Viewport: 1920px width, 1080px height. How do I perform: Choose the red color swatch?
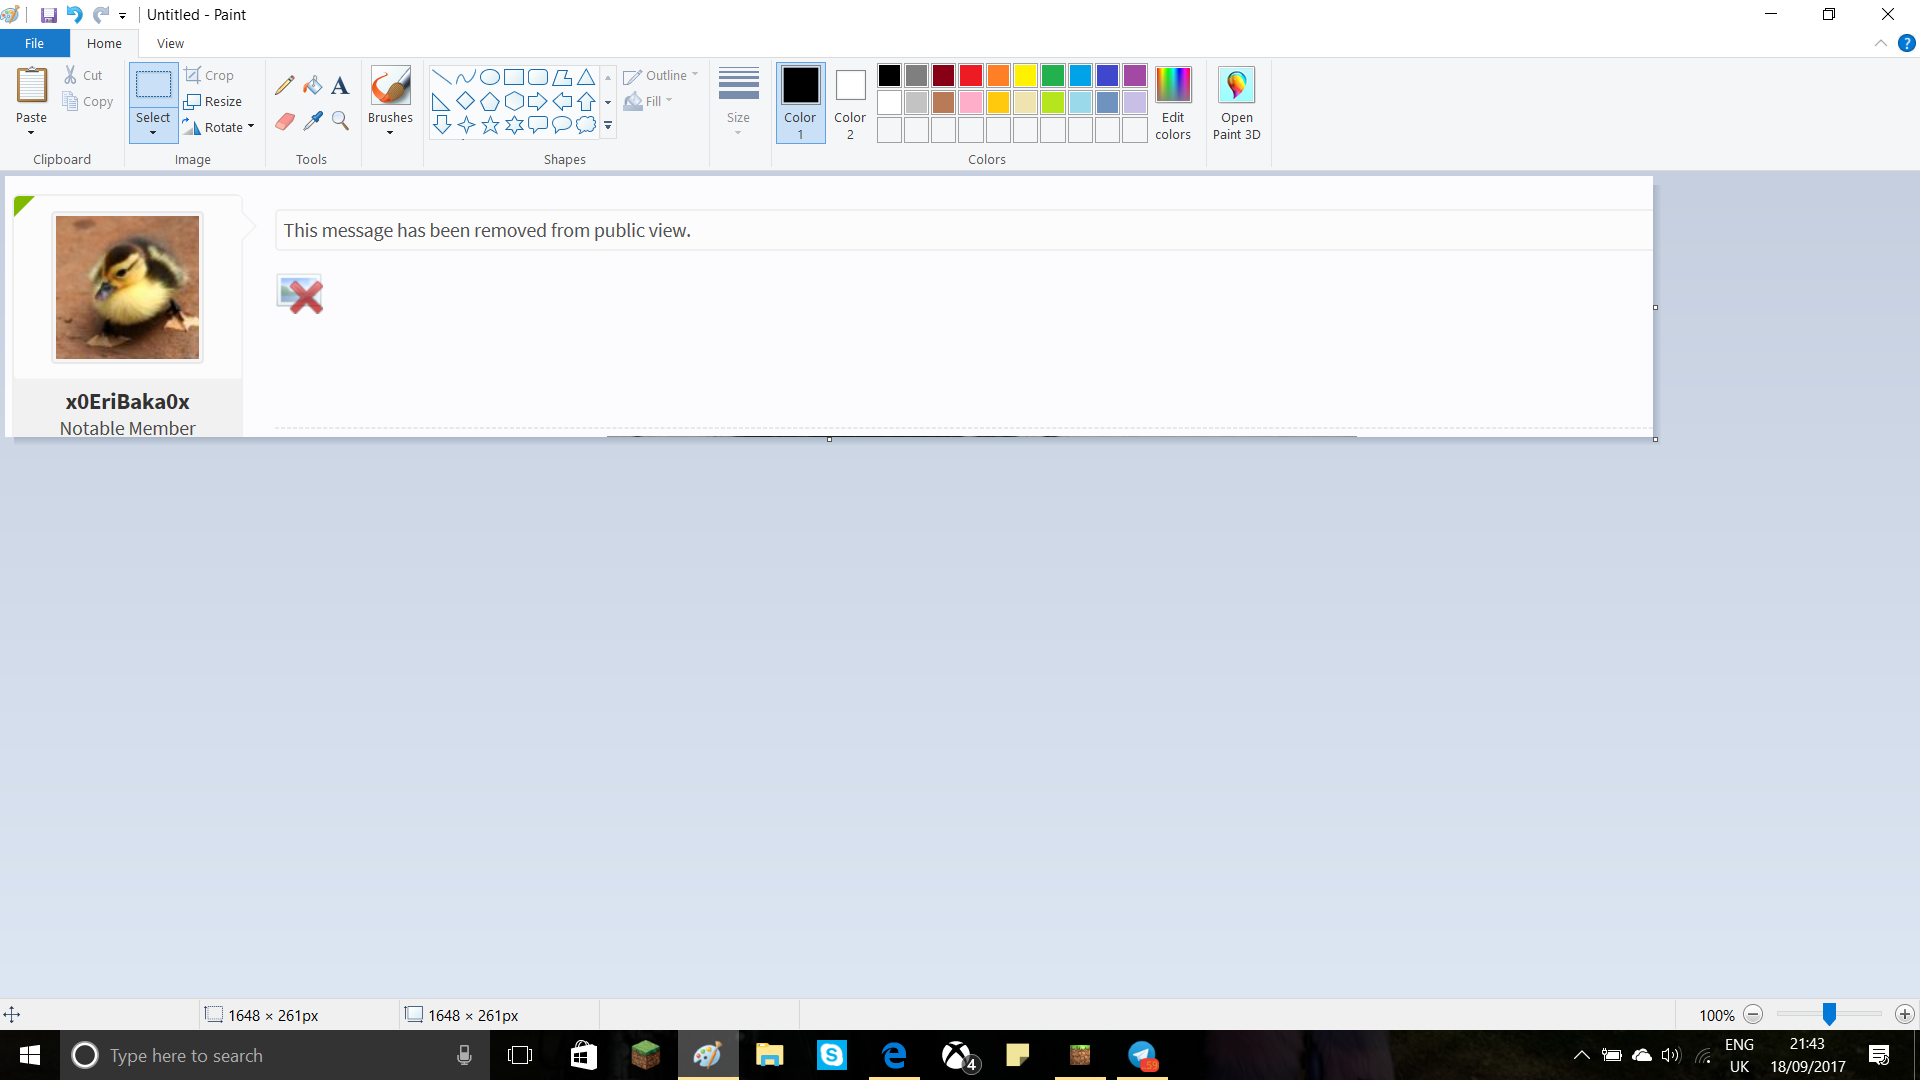point(970,76)
